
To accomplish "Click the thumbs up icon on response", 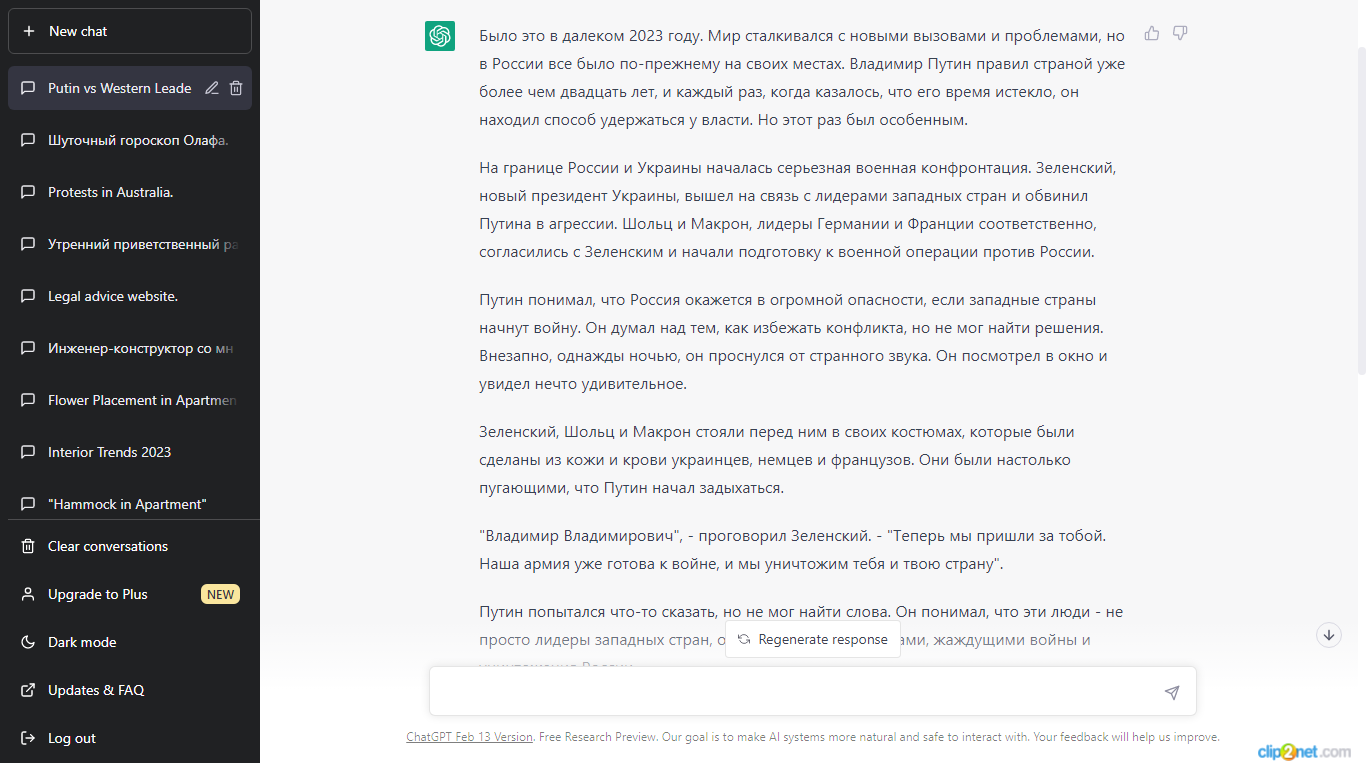I will tap(1152, 33).
